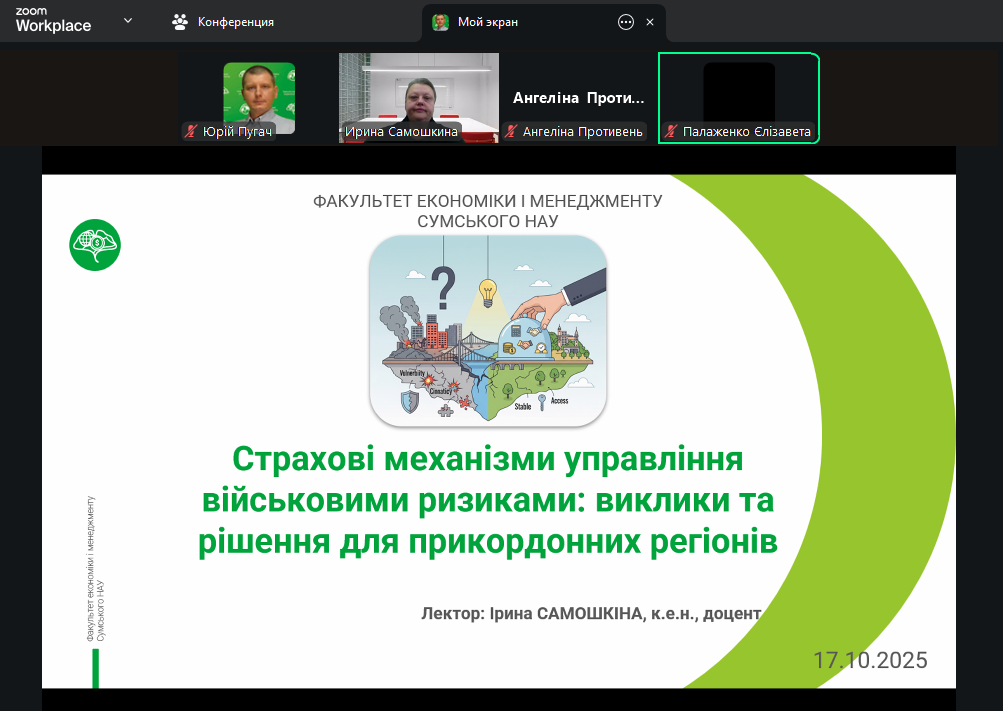Click the city risk illustration on the slide
This screenshot has width=1003, height=711.
(x=488, y=330)
